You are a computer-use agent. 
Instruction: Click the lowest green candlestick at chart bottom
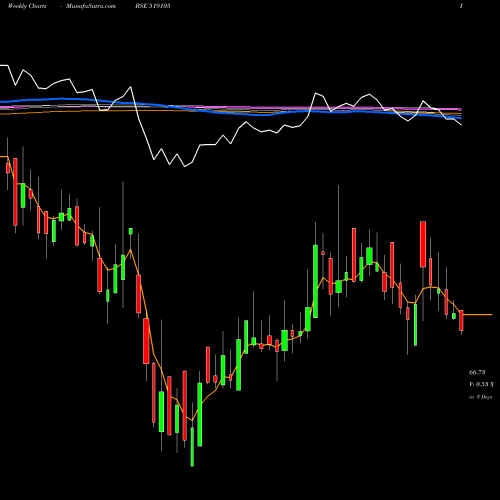(x=192, y=446)
